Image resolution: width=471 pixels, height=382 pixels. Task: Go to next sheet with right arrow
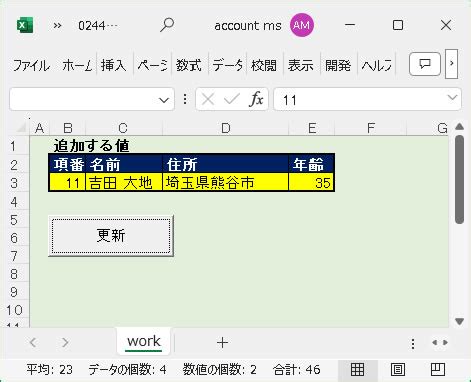pyautogui.click(x=65, y=342)
